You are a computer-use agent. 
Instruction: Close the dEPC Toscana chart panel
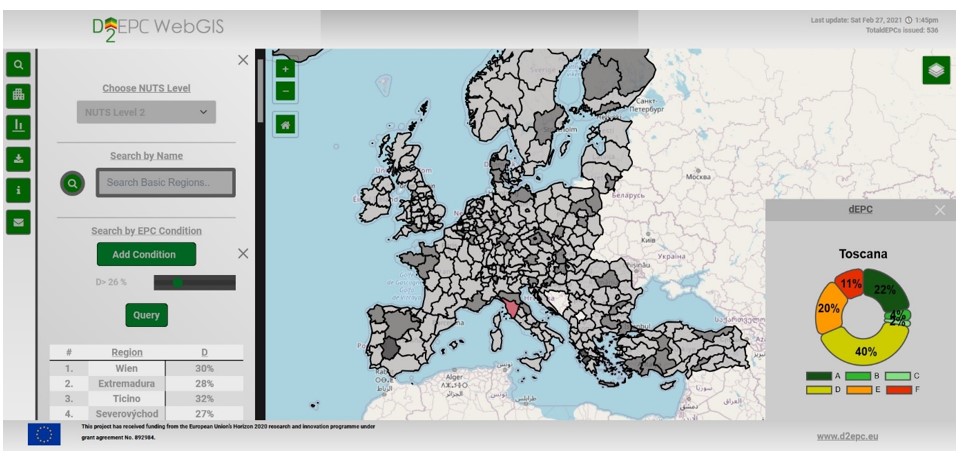[940, 211]
